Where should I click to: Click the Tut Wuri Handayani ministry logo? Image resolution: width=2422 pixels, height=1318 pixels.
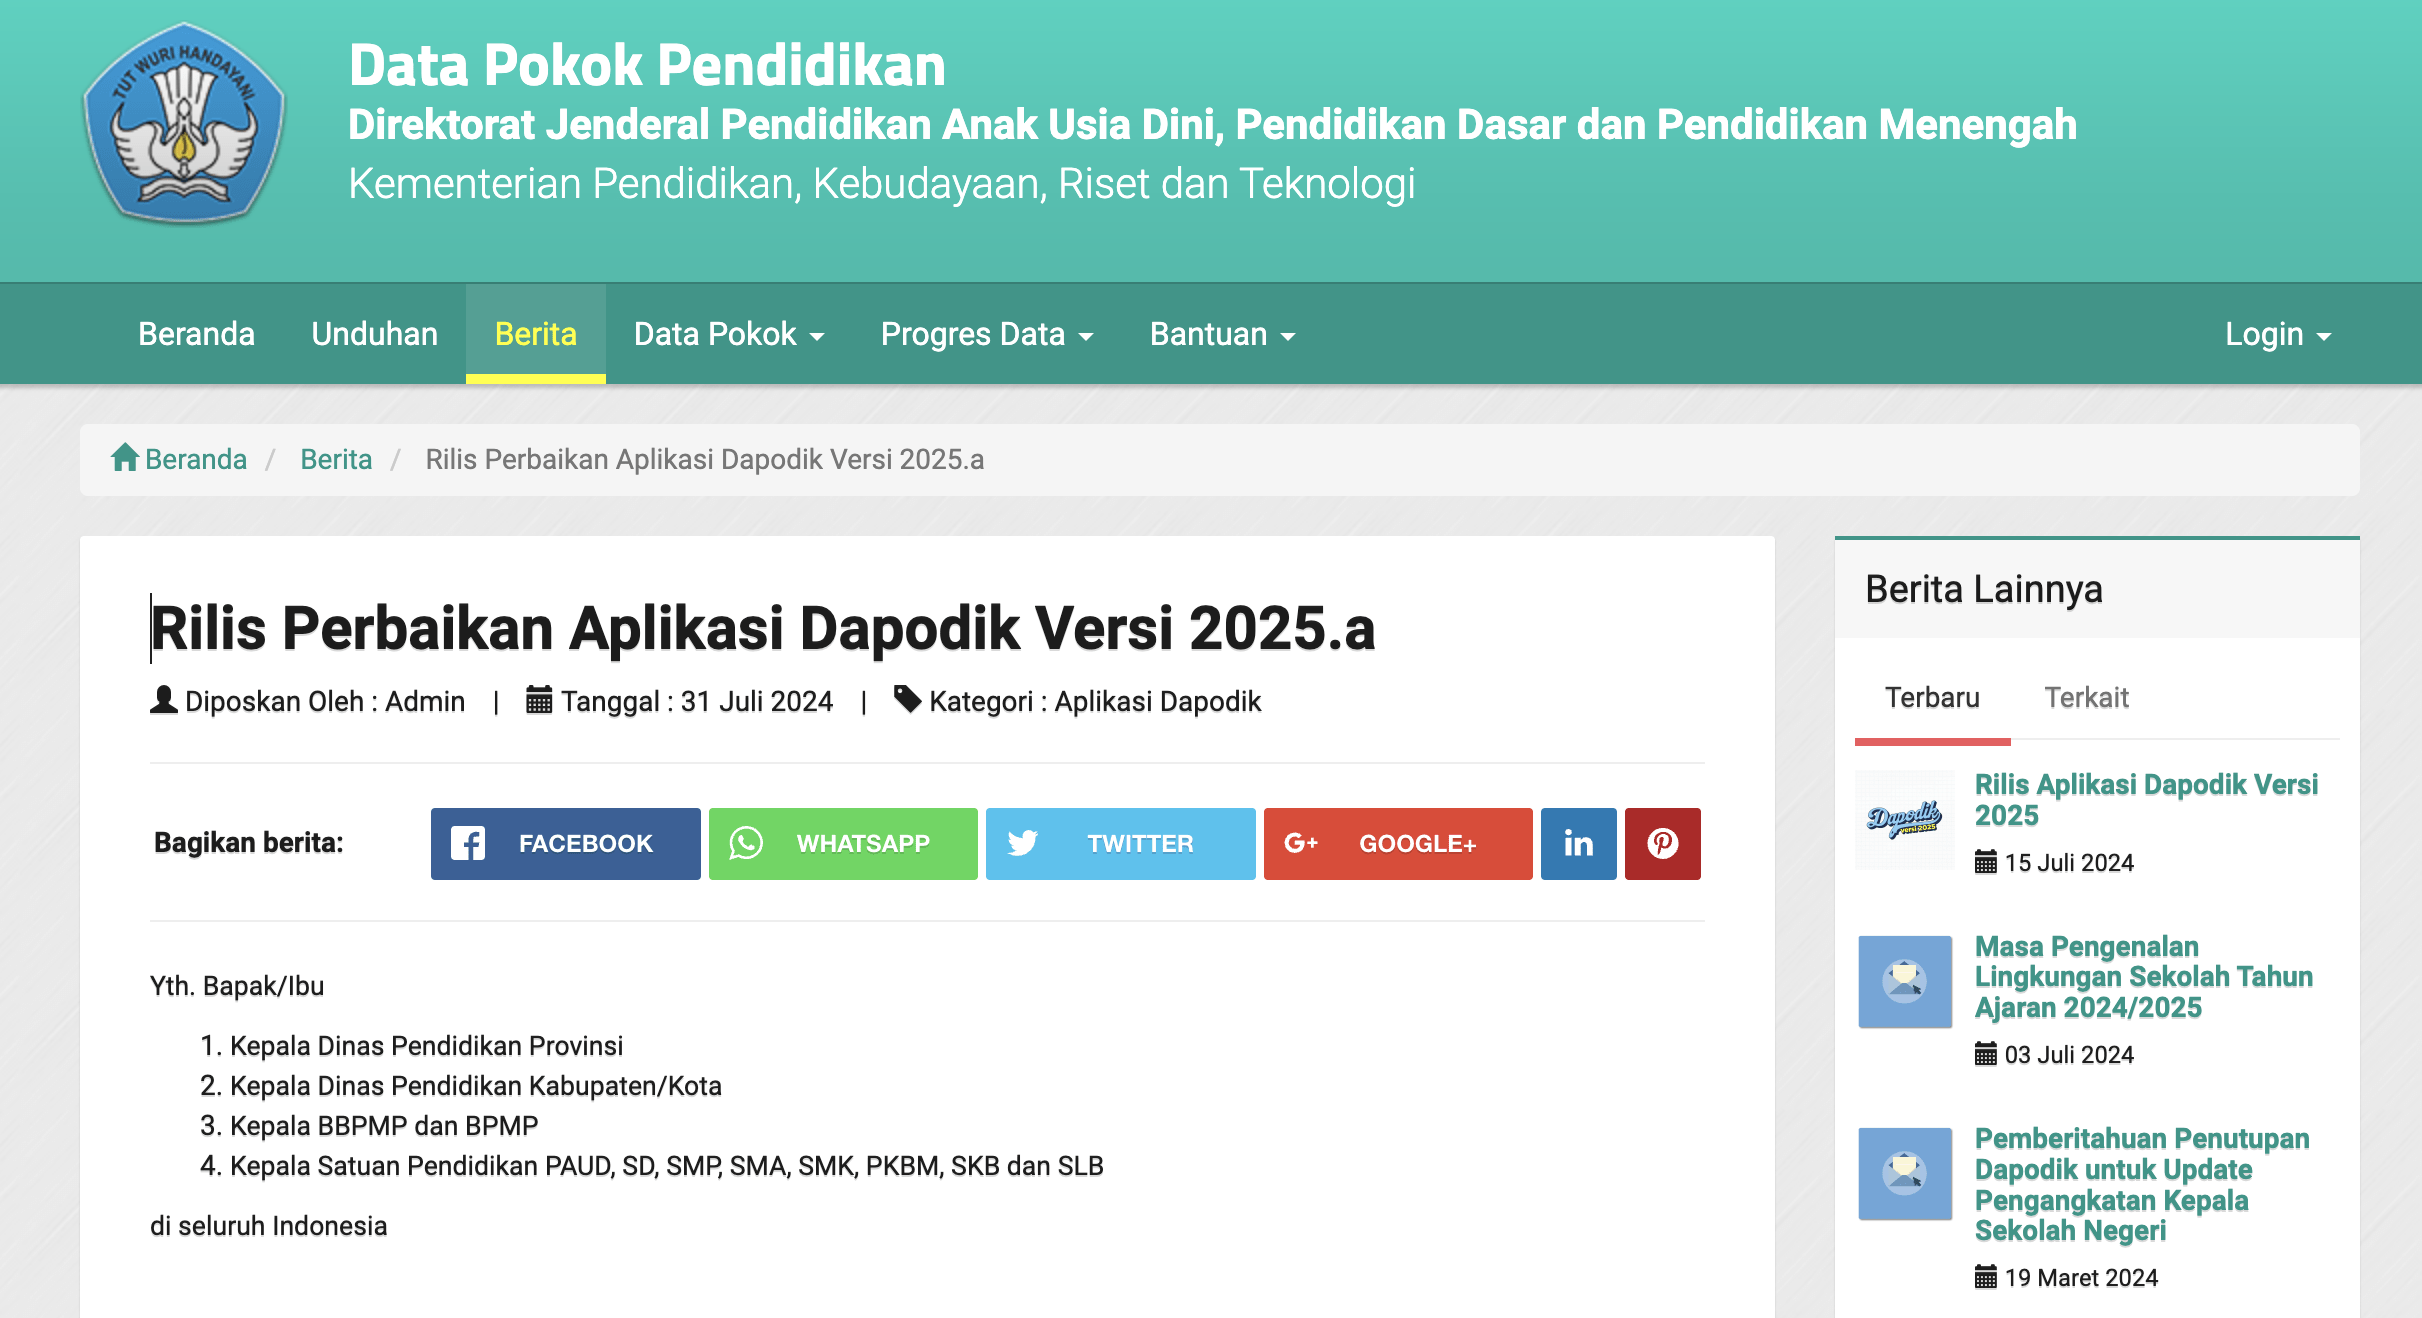(184, 123)
